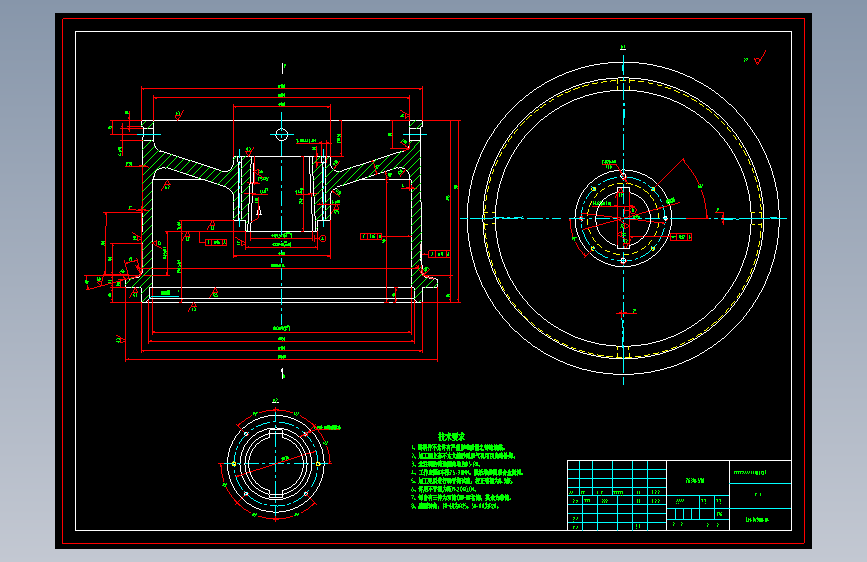867x562 pixels.
Task: Select the last technical requirement line, number 8
Action: tap(455, 506)
